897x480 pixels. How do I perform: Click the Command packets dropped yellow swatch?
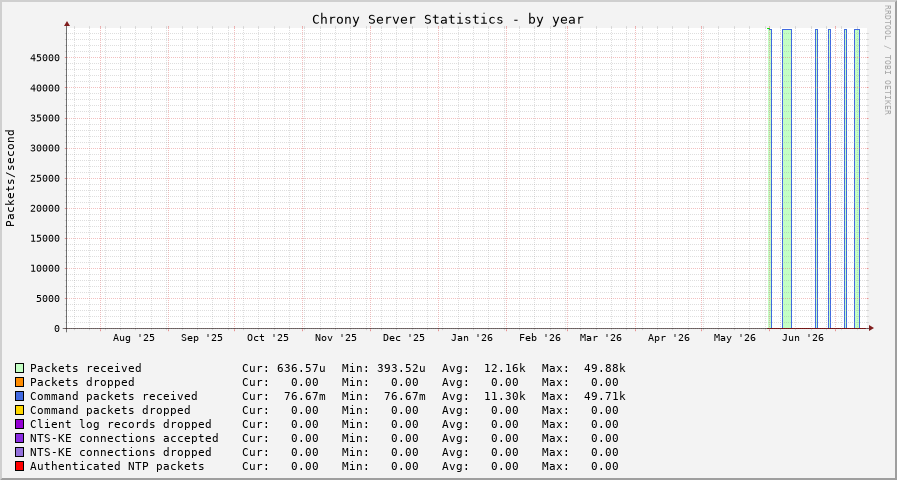coord(19,410)
